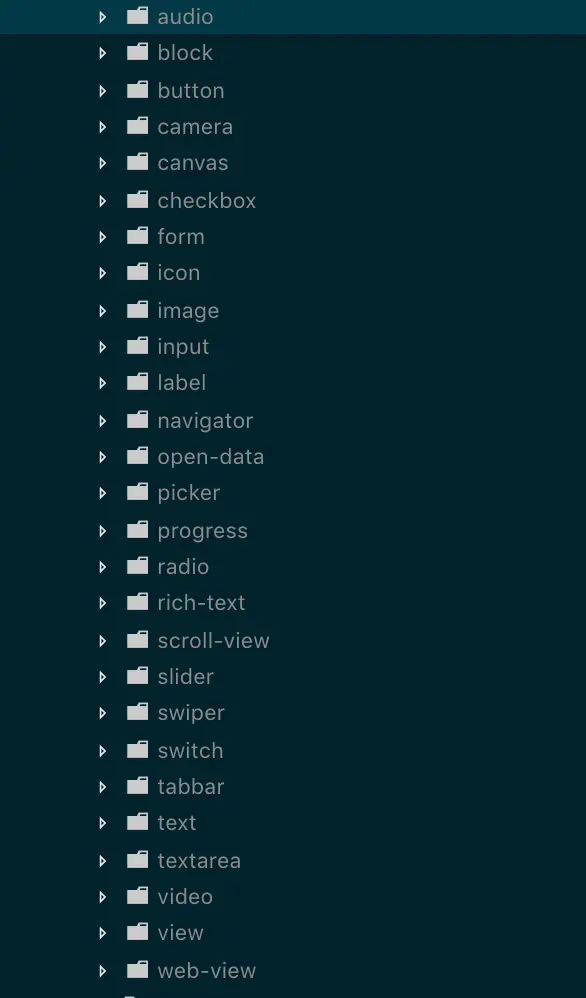Expand the button folder arrow
The height and width of the screenshot is (998, 586).
(102, 91)
